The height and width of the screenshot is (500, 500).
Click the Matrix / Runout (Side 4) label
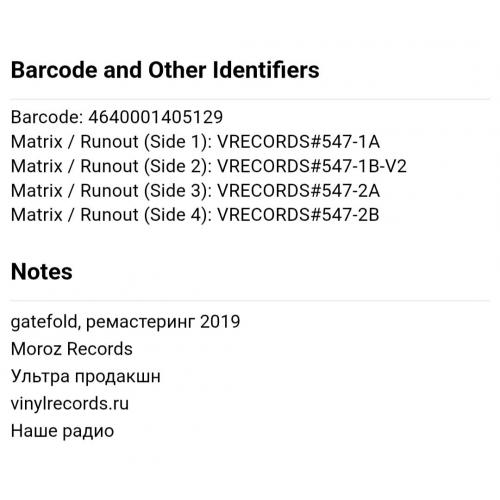111,215
